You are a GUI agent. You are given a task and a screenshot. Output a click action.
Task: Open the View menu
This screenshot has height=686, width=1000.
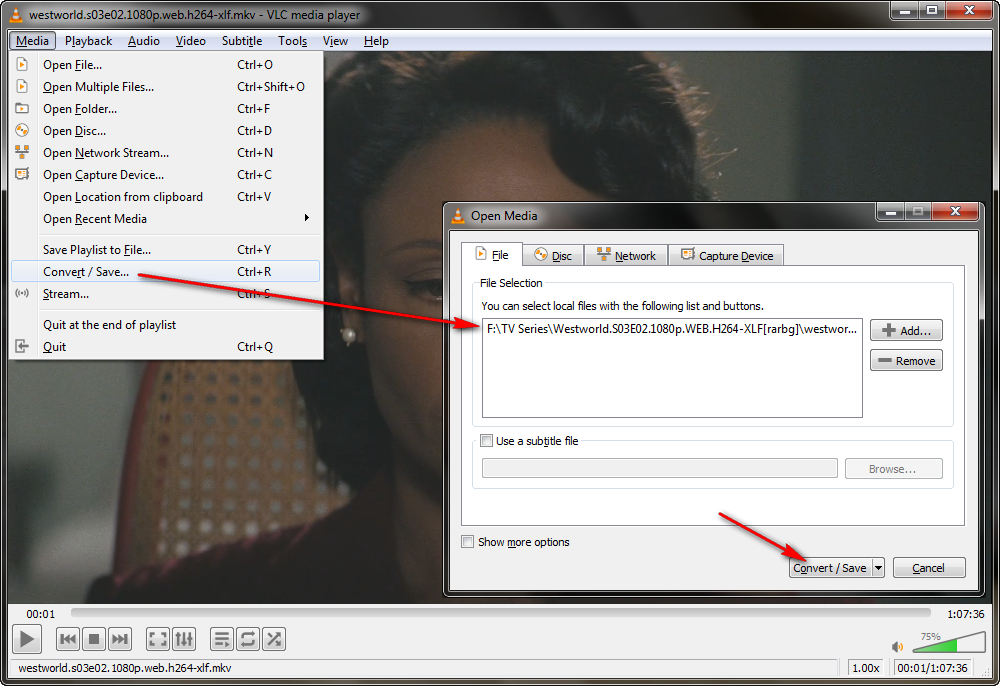coord(335,41)
